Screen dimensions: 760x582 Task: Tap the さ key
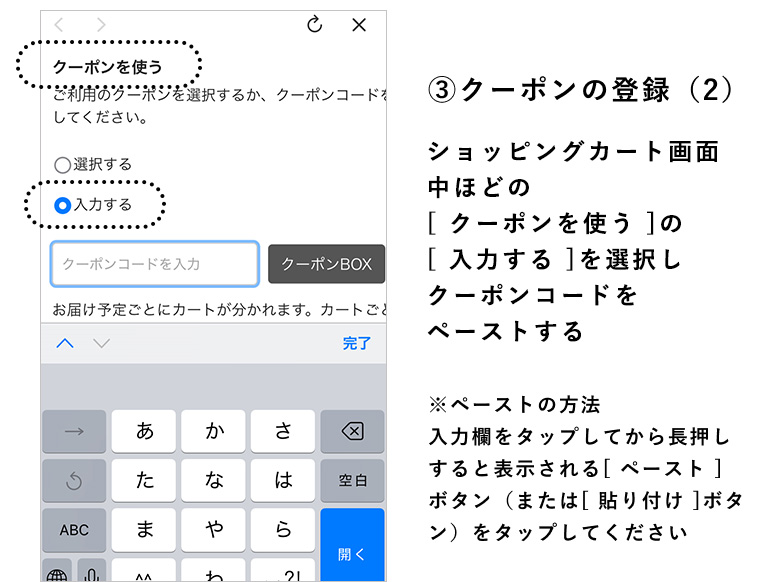click(283, 431)
